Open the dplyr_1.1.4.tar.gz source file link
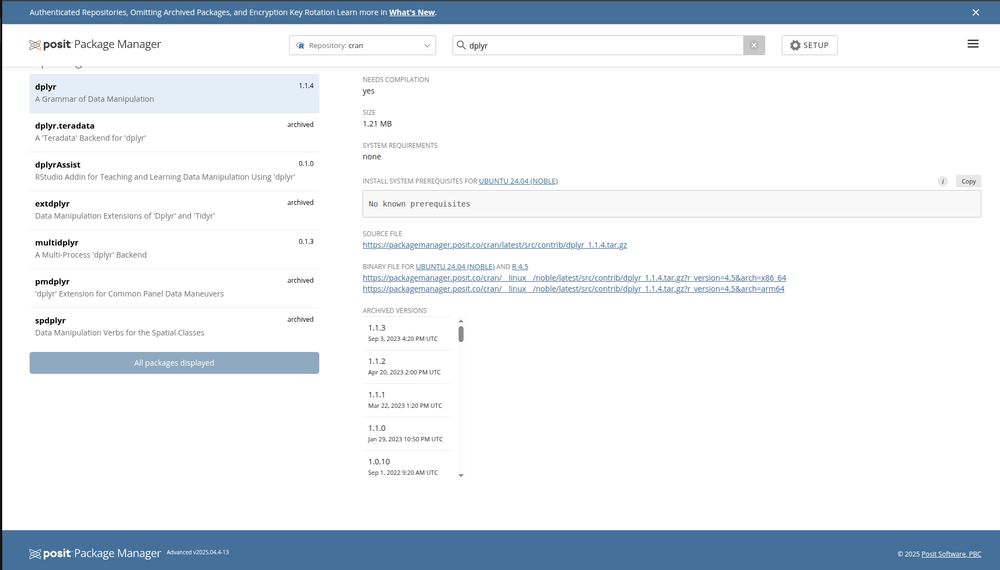The image size is (1000, 570). click(x=494, y=245)
